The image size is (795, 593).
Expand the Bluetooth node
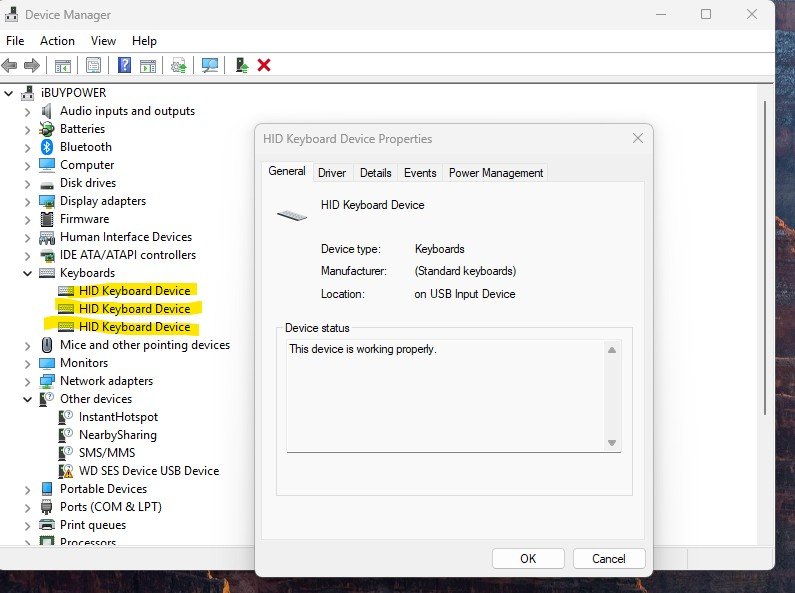[27, 147]
